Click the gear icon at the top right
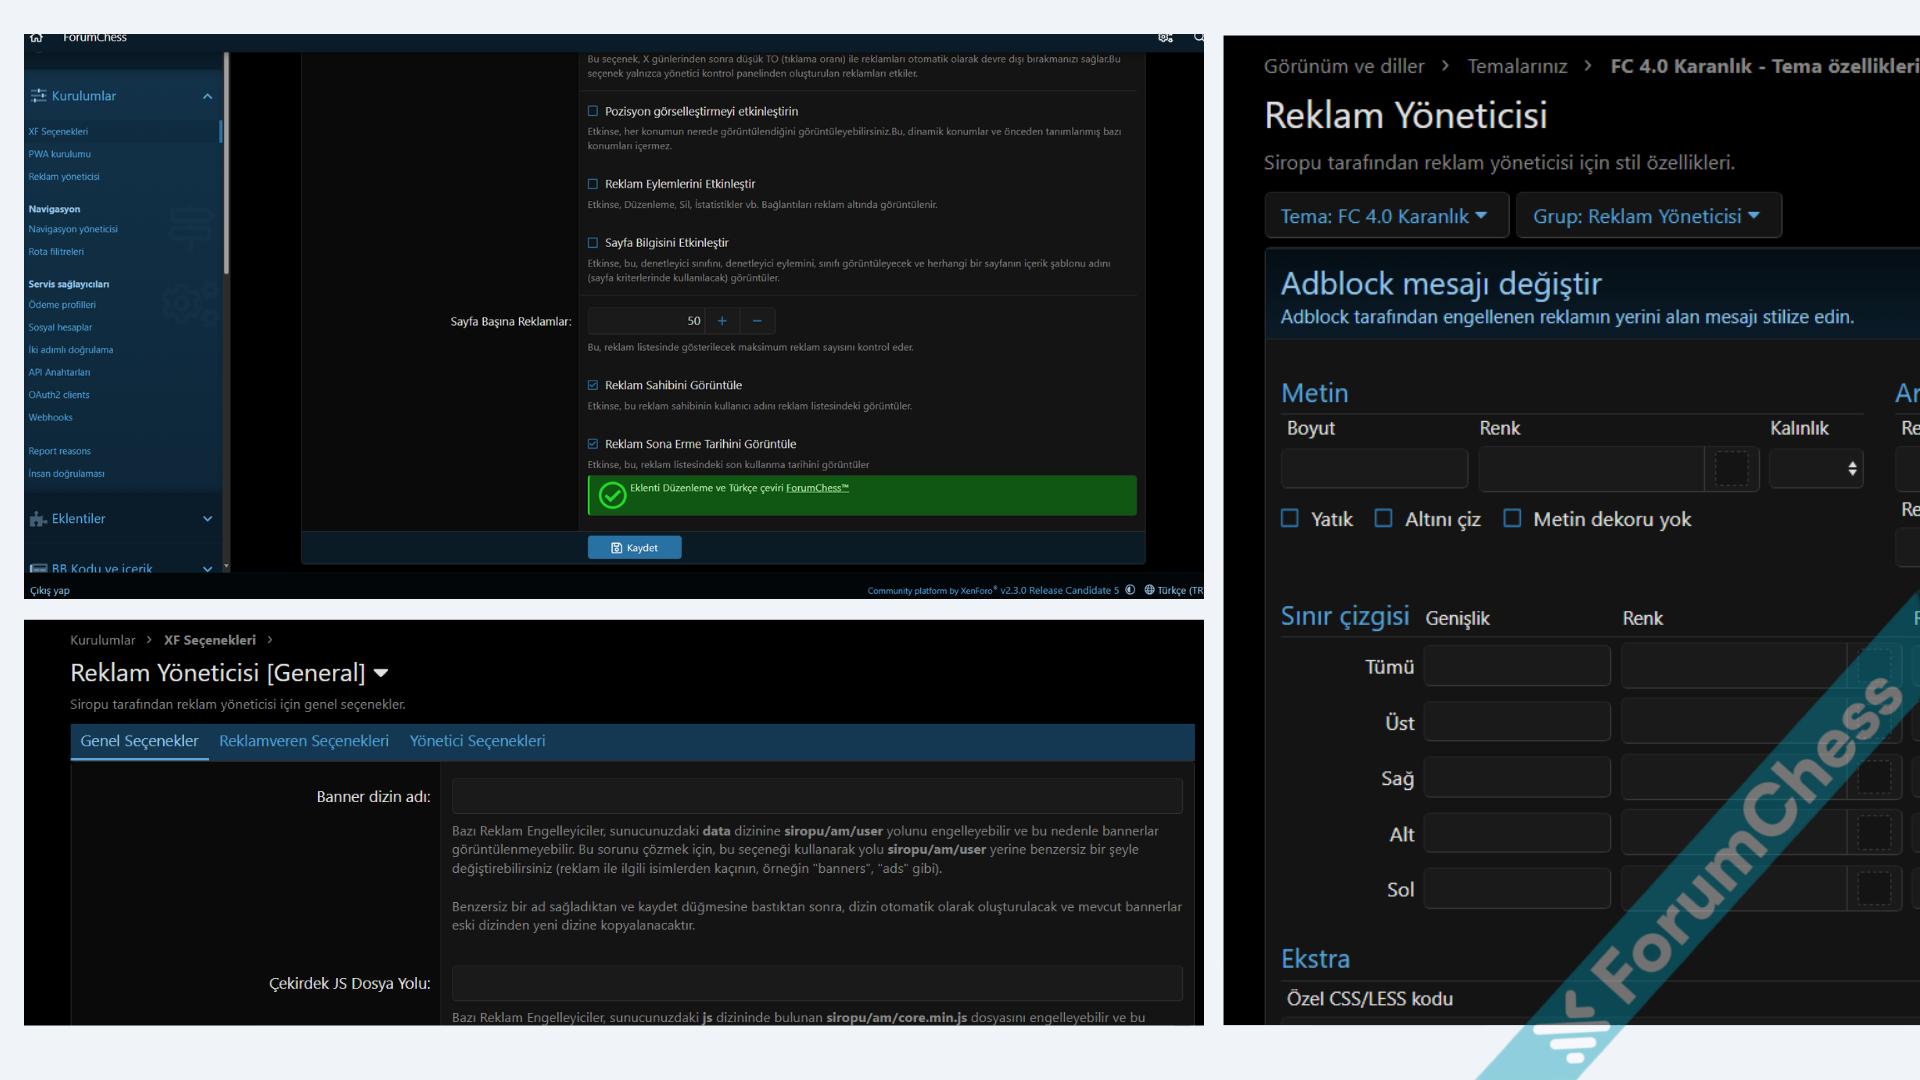 1165,38
